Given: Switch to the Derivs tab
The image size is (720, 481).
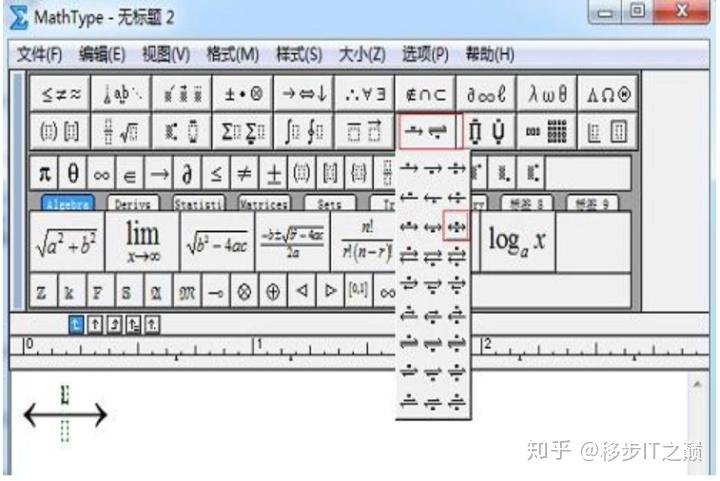Looking at the screenshot, I should (133, 203).
